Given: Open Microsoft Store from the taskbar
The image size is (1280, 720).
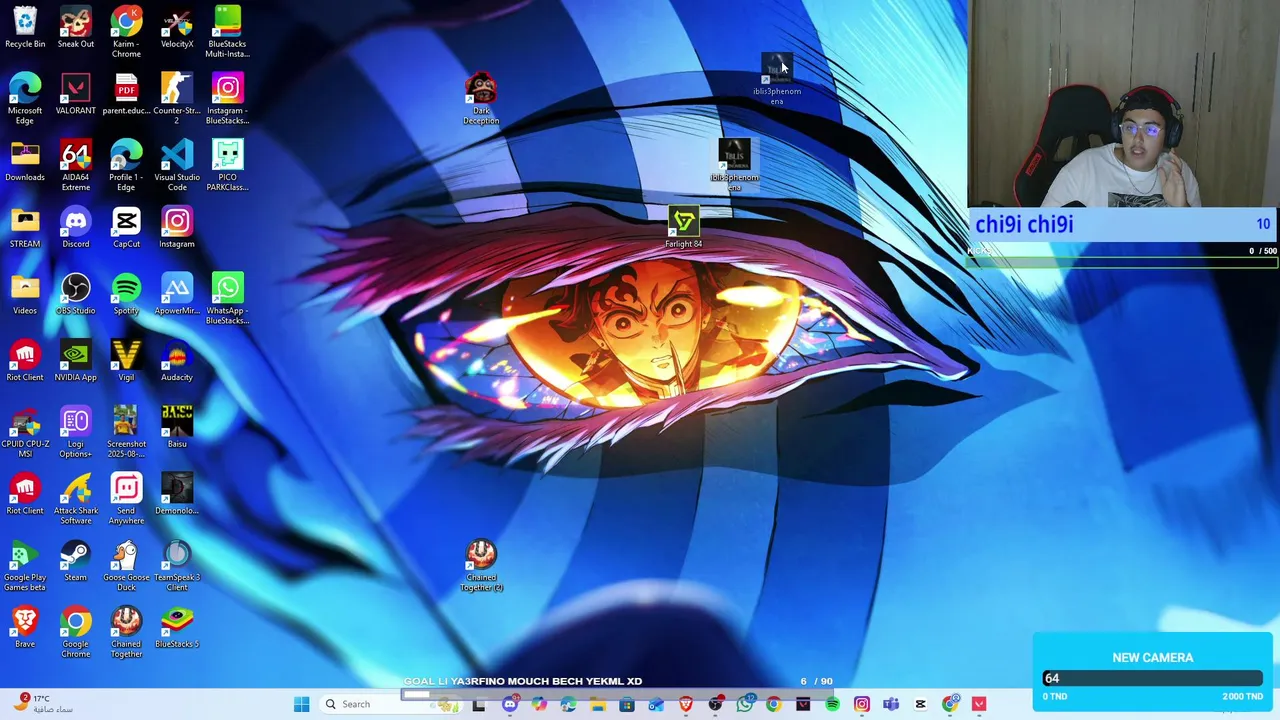Looking at the screenshot, I should (626, 704).
